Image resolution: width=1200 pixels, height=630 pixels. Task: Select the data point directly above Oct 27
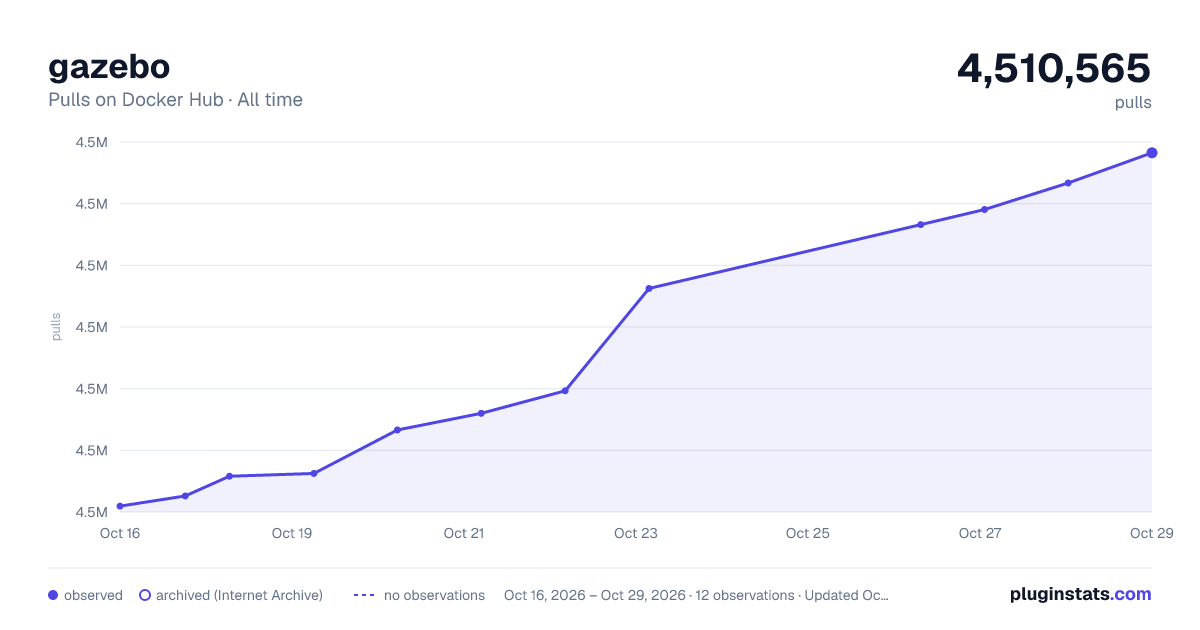click(985, 209)
